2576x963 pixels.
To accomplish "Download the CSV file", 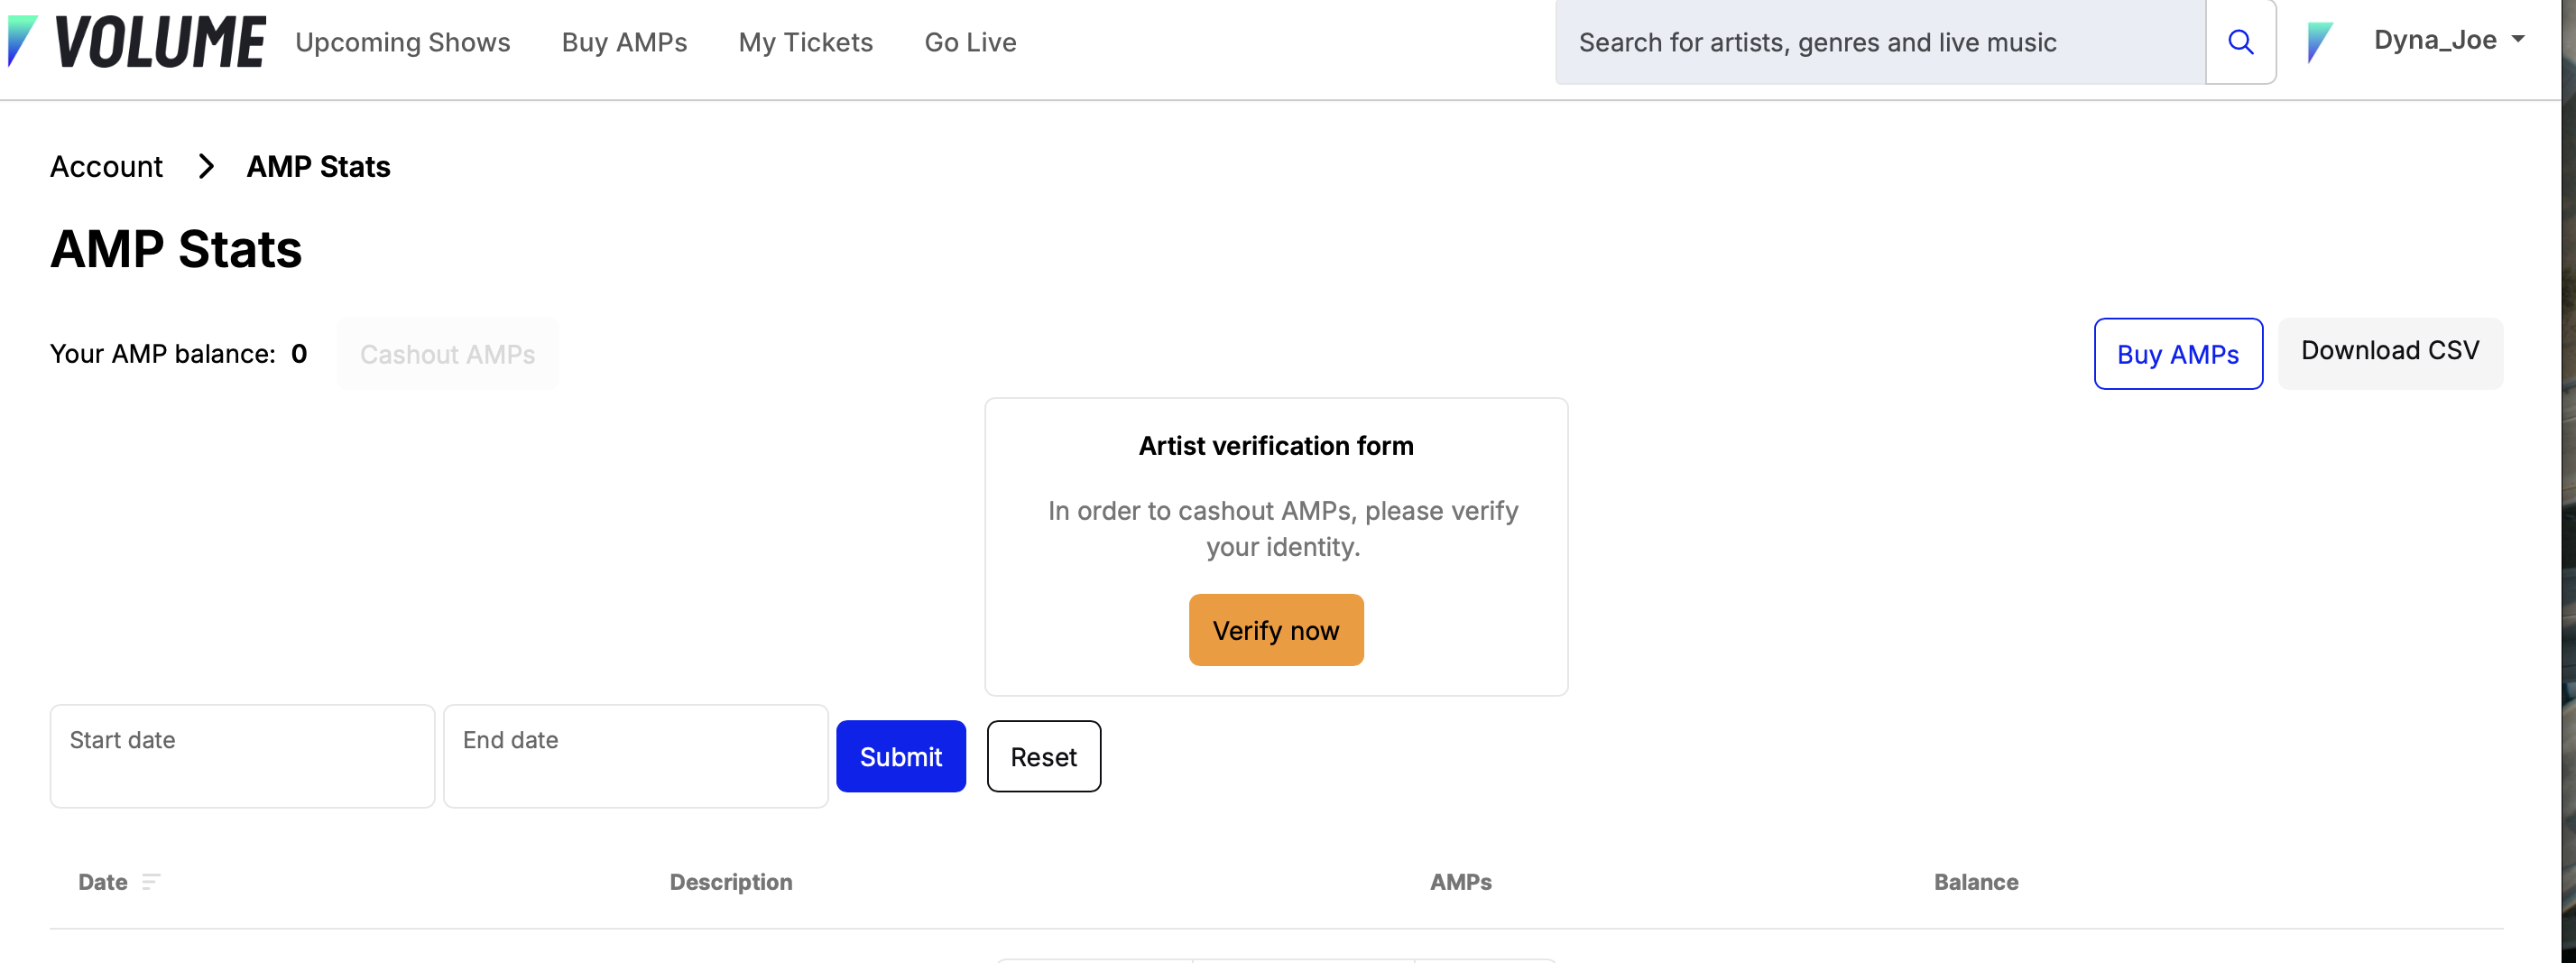I will tap(2389, 352).
